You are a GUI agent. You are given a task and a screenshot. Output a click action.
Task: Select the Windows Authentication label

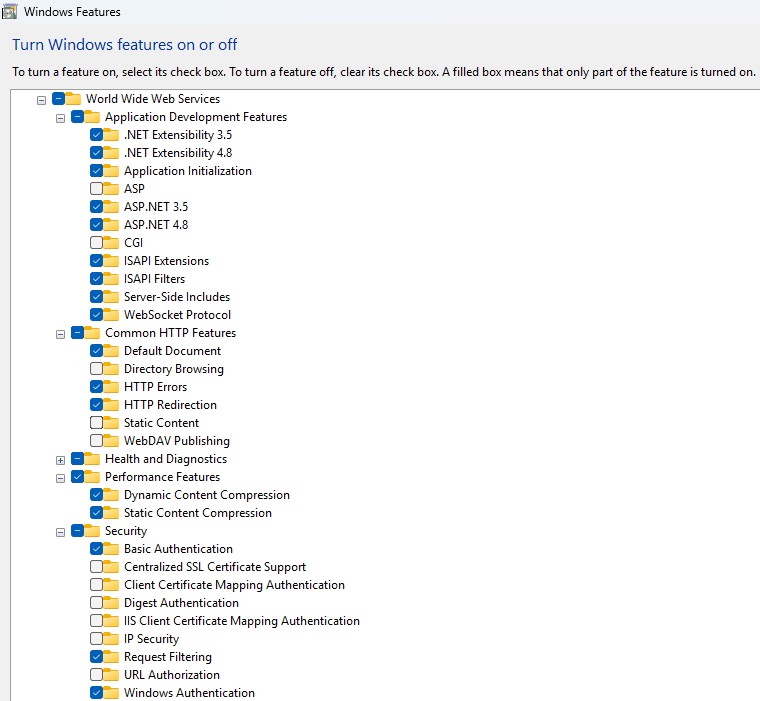coord(189,693)
